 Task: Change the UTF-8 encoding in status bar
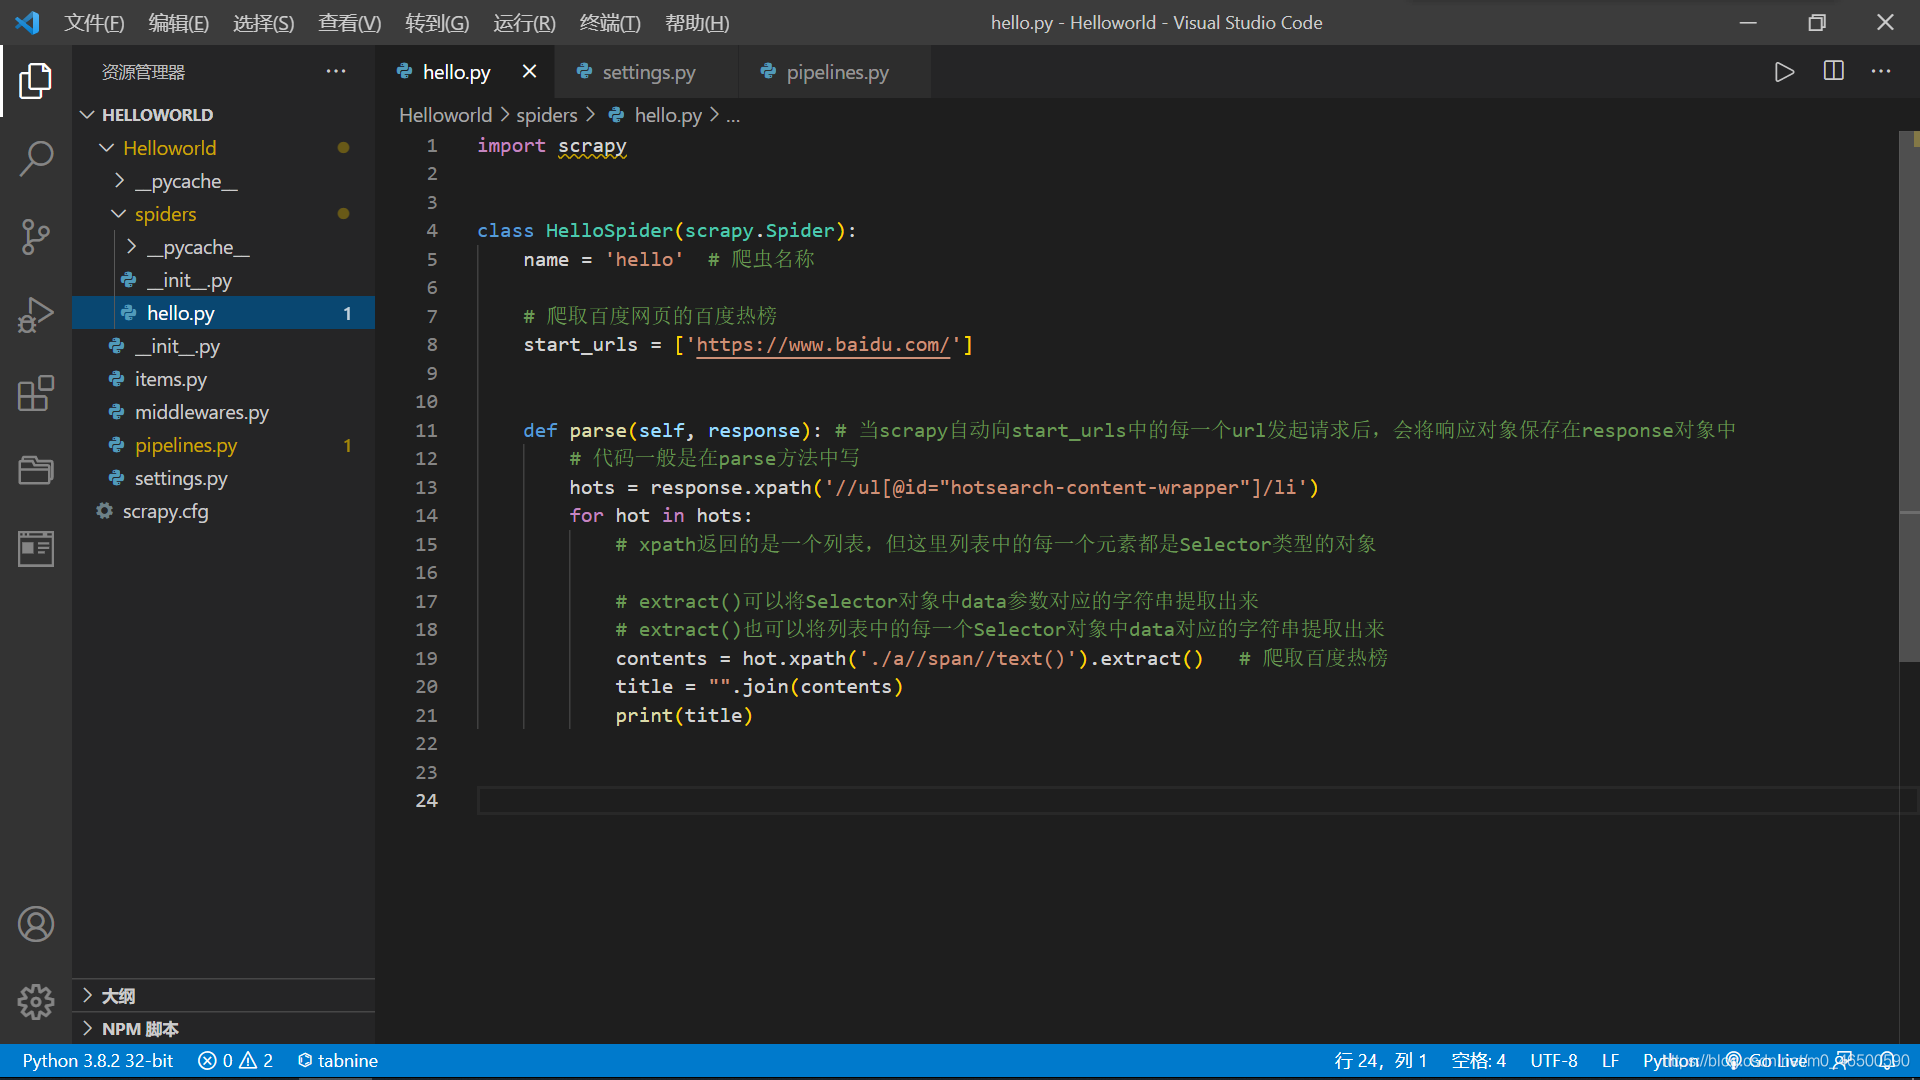coord(1553,1060)
